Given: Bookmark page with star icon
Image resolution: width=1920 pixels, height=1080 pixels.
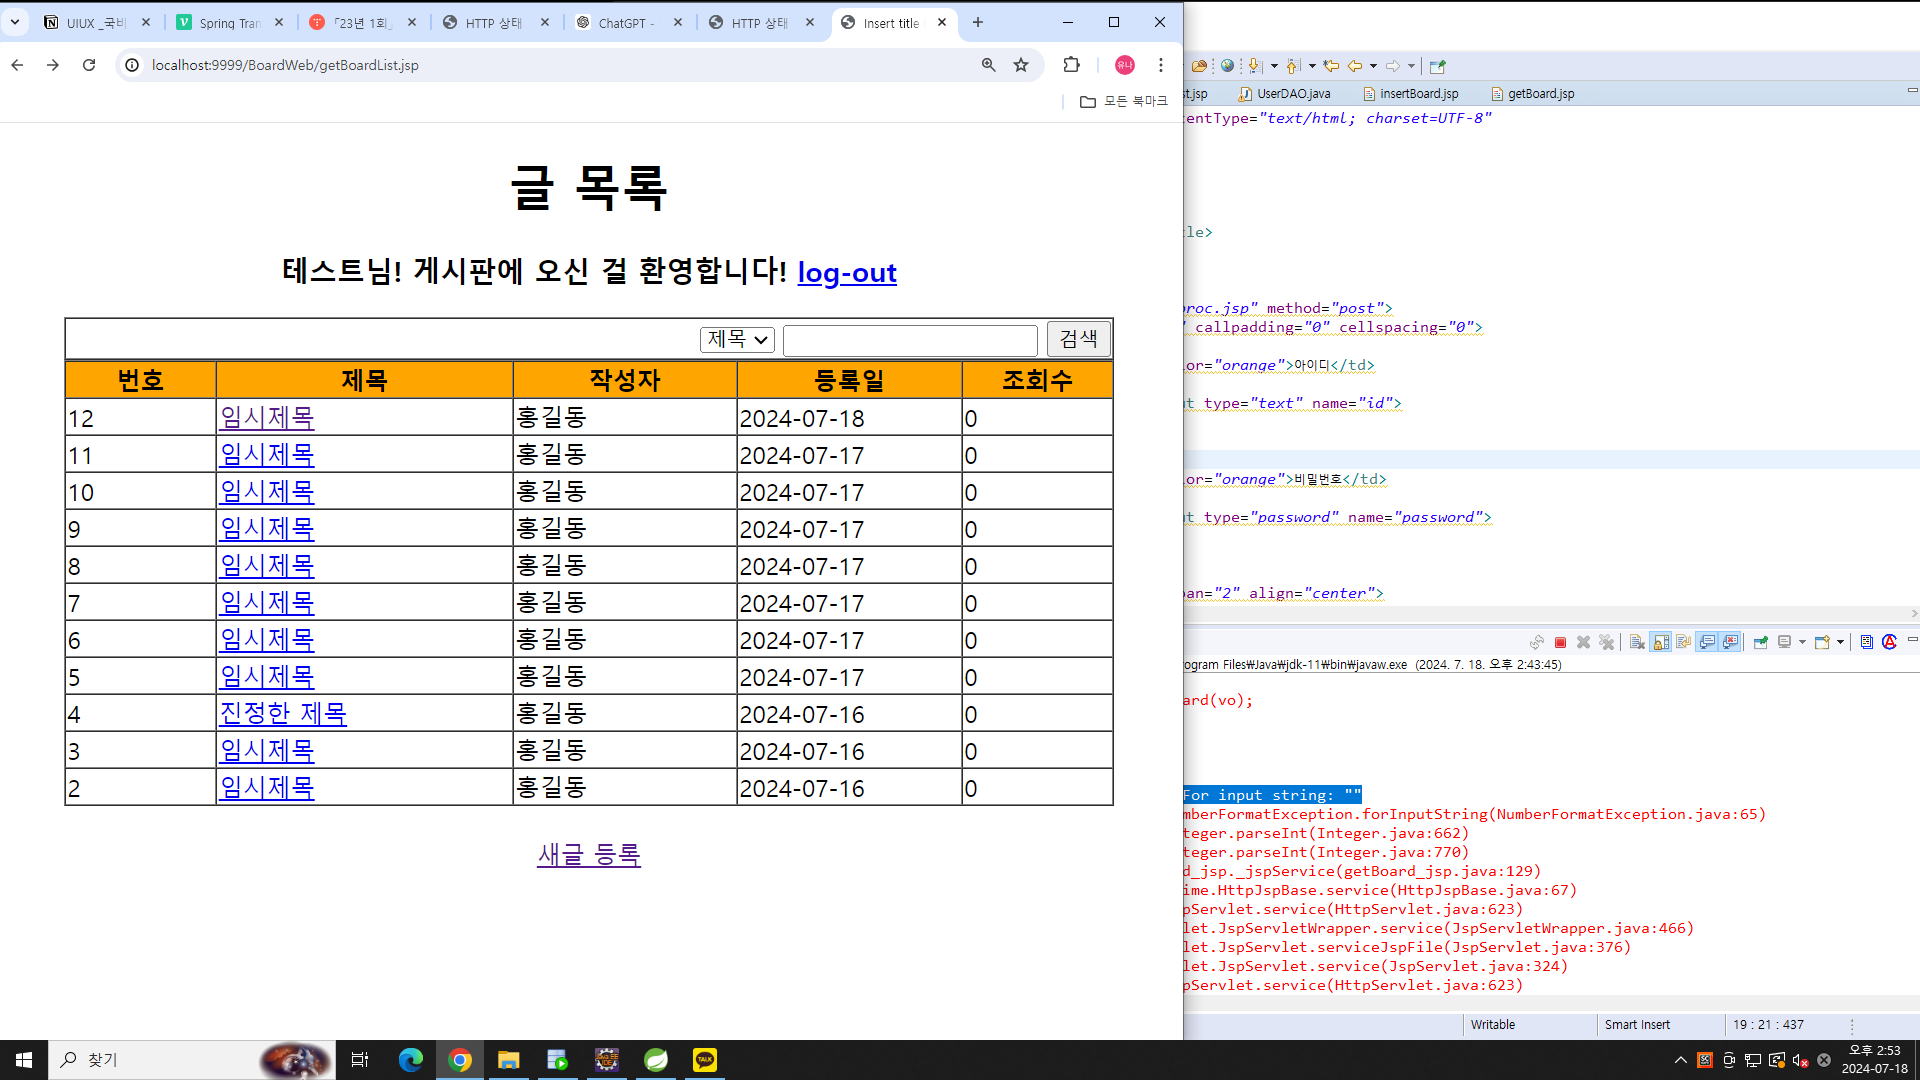Looking at the screenshot, I should coord(1020,65).
